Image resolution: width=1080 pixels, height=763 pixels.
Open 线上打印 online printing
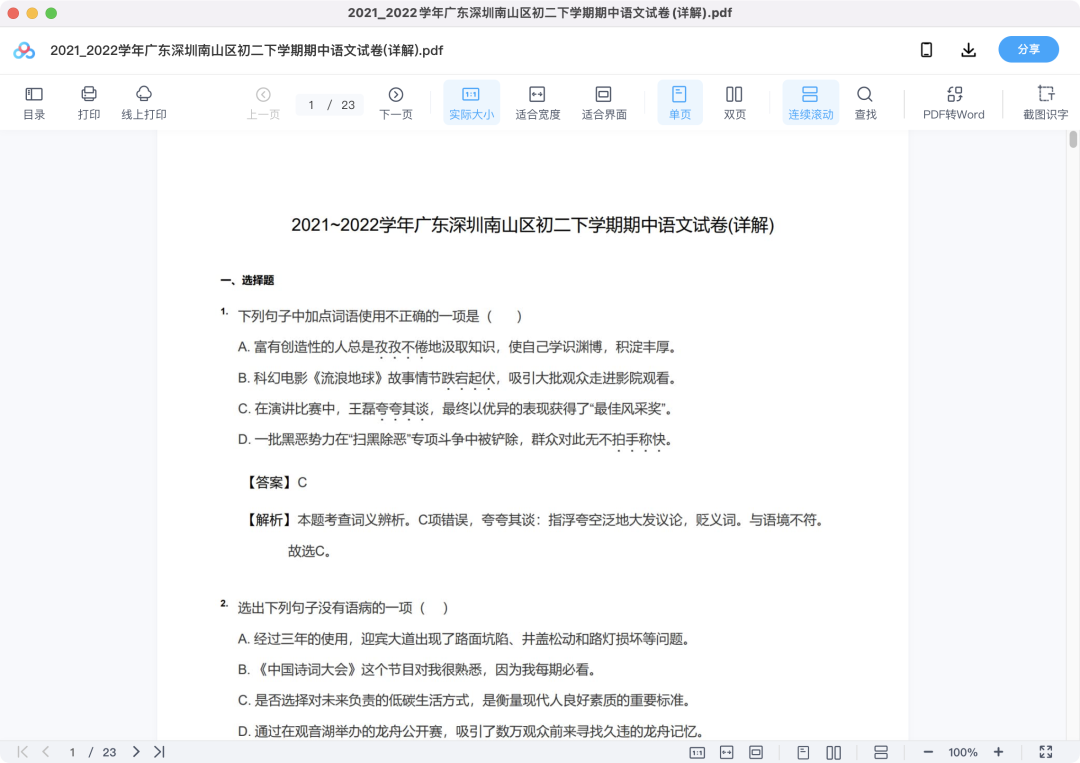click(144, 103)
